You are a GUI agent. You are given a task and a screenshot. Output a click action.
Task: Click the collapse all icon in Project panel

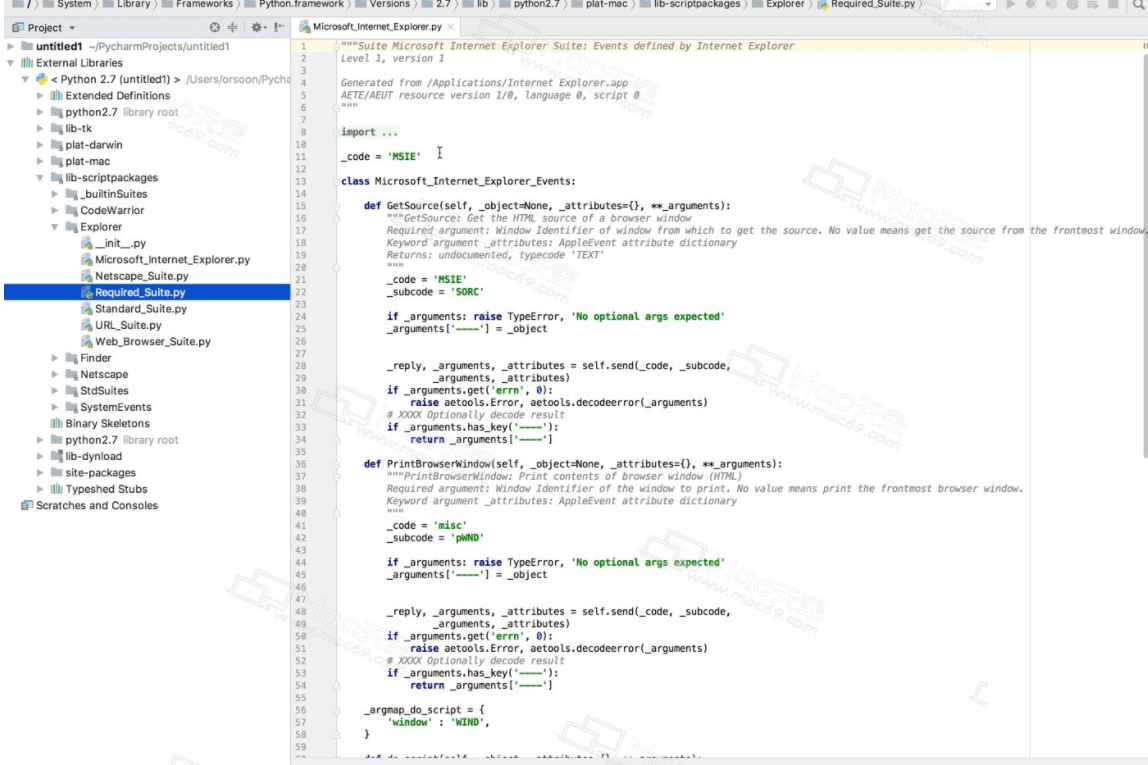pyautogui.click(x=233, y=27)
